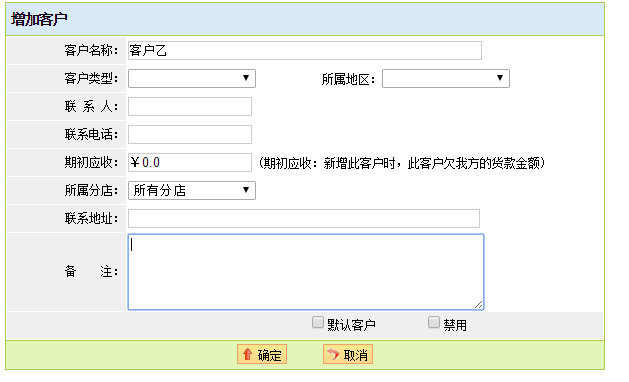Click the 期初应收 explanation hint text
Screen dimensions: 629x382
point(401,163)
